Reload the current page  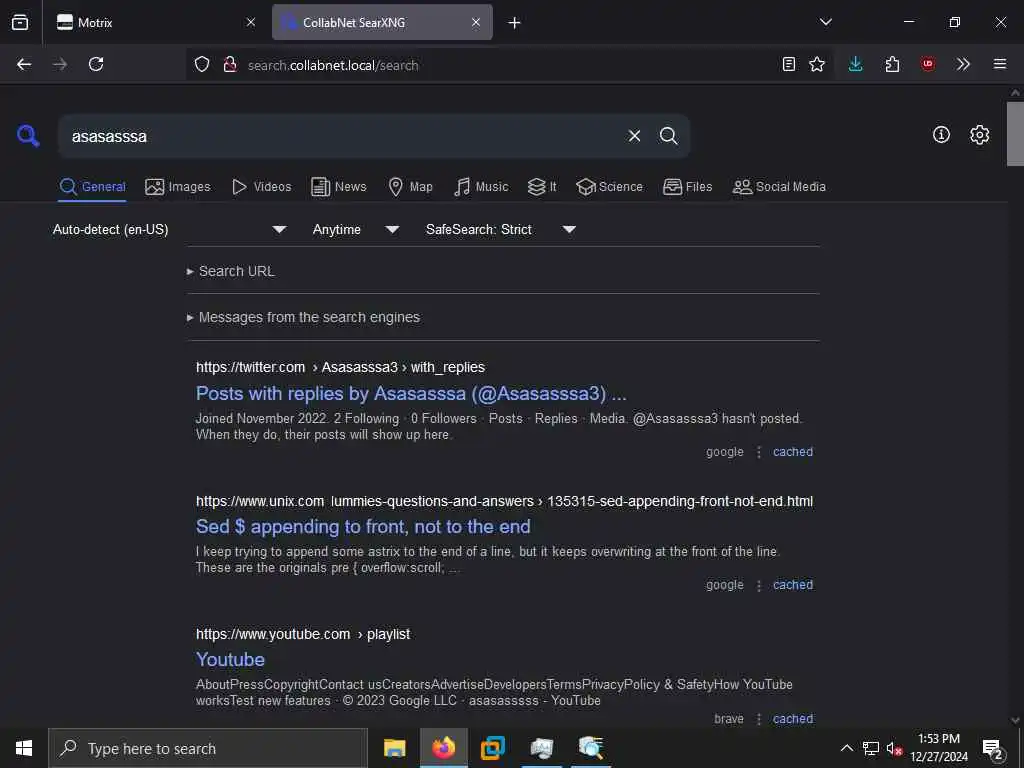[x=96, y=64]
